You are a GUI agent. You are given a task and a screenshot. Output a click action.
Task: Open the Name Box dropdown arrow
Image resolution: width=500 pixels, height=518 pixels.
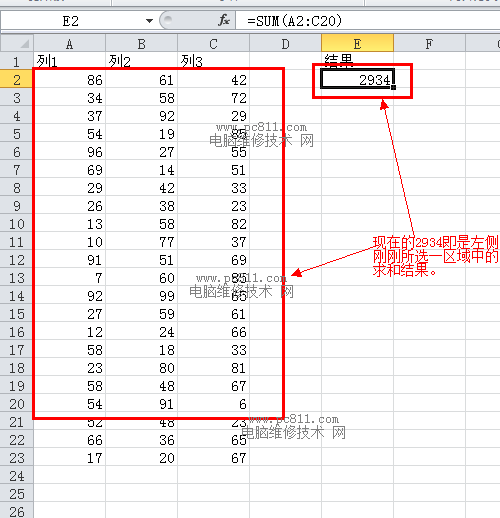[150, 21]
